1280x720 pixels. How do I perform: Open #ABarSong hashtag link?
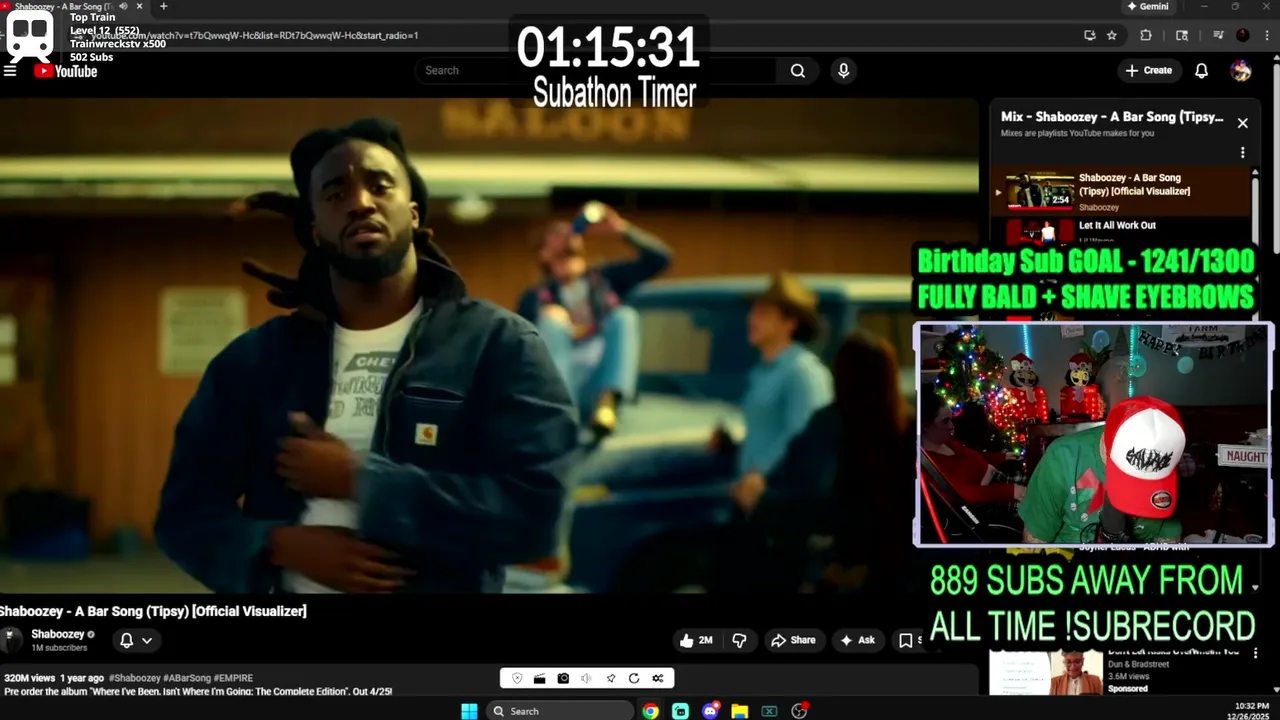(x=186, y=678)
